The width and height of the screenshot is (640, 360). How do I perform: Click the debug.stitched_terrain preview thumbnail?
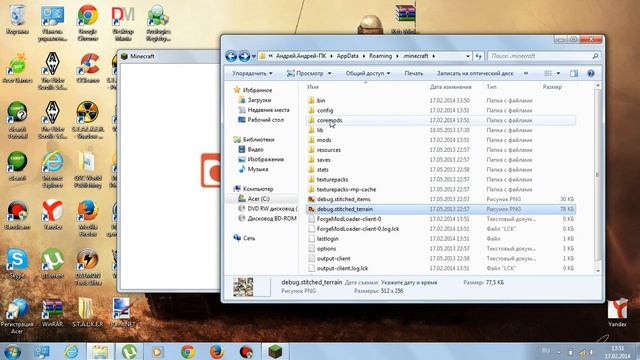(243, 287)
